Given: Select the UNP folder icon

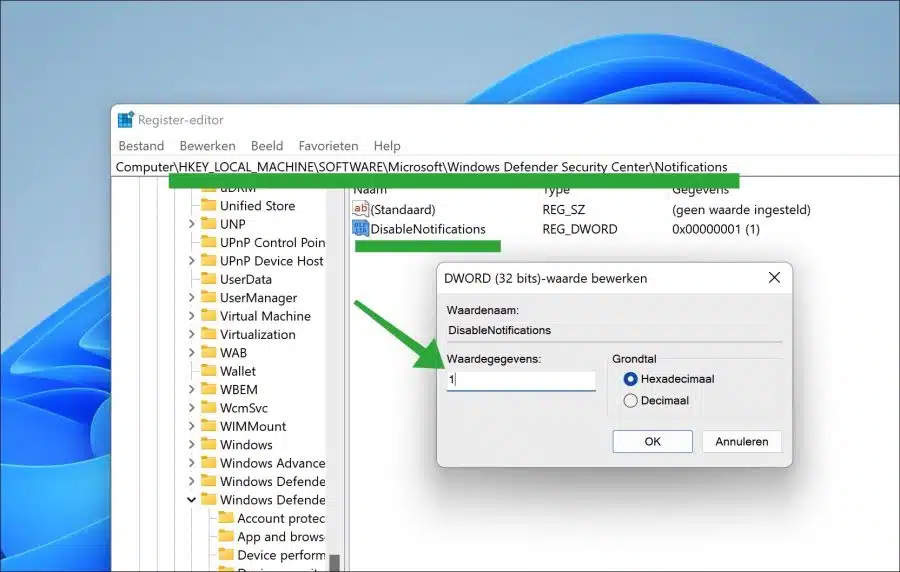Looking at the screenshot, I should pos(209,223).
